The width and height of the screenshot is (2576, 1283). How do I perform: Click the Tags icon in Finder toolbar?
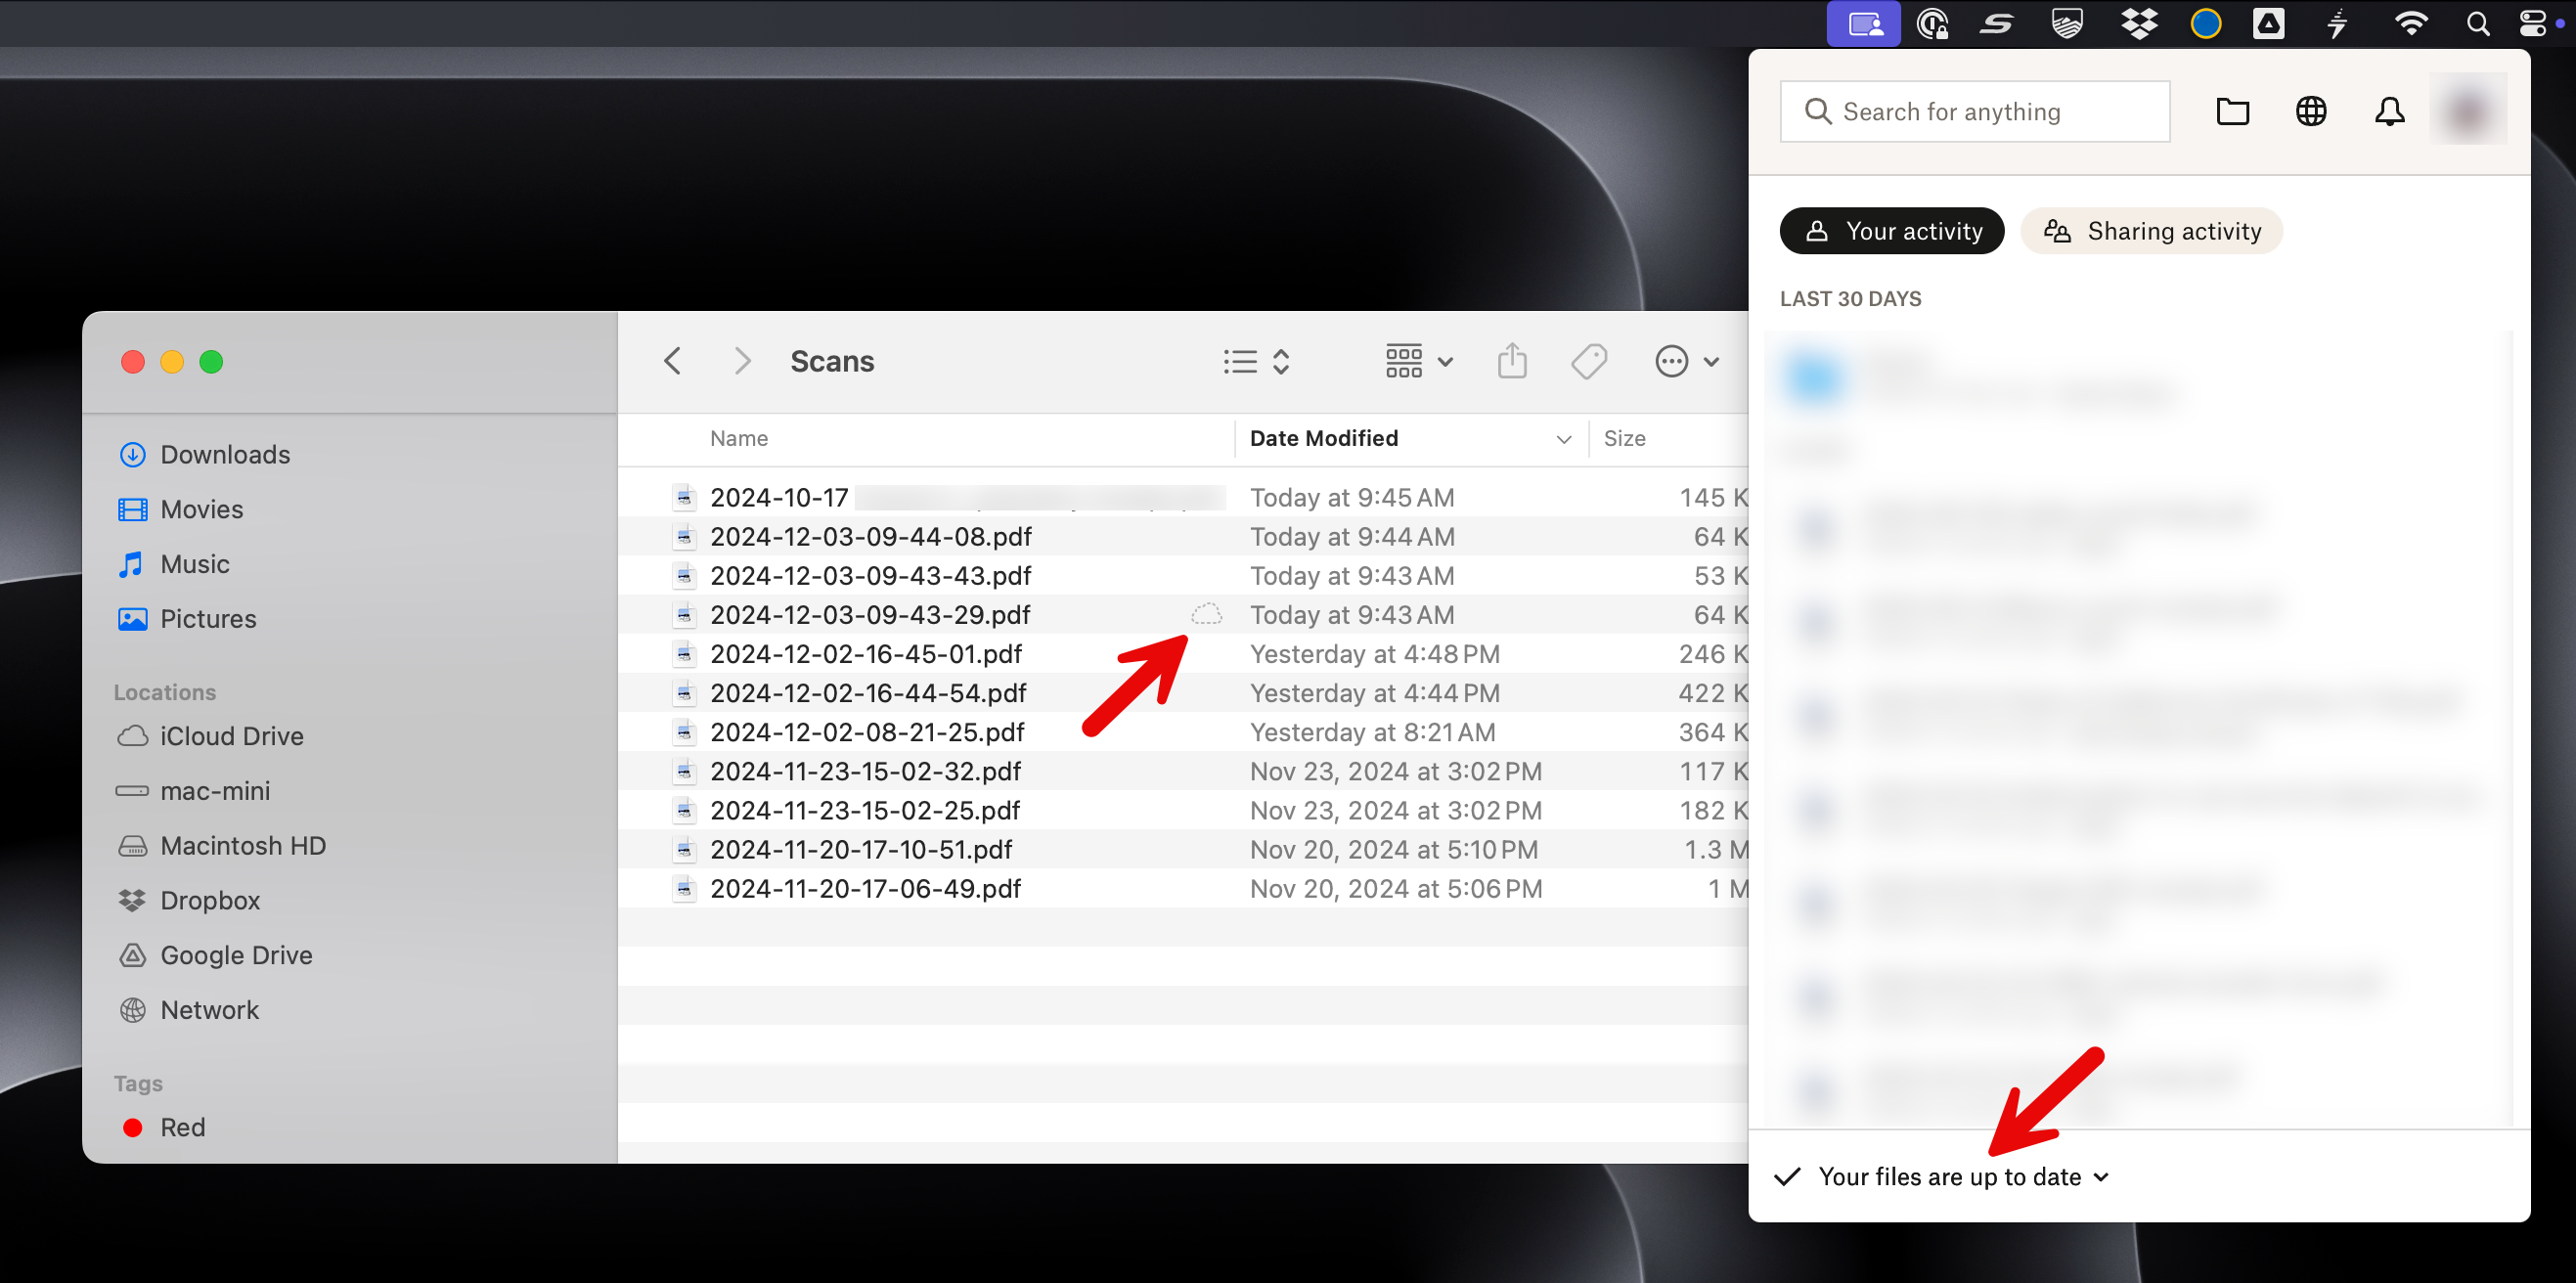click(1588, 361)
